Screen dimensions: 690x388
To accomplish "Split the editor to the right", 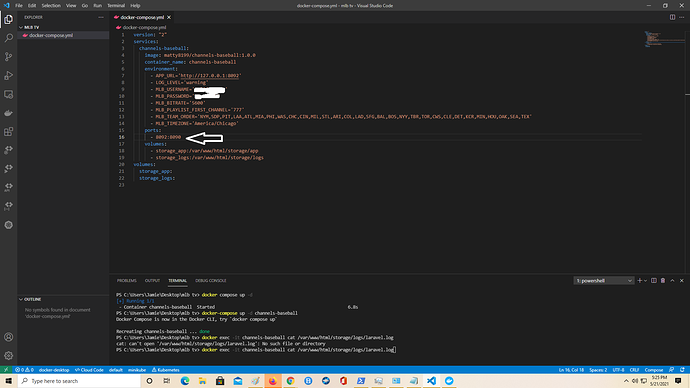I will (x=672, y=17).
